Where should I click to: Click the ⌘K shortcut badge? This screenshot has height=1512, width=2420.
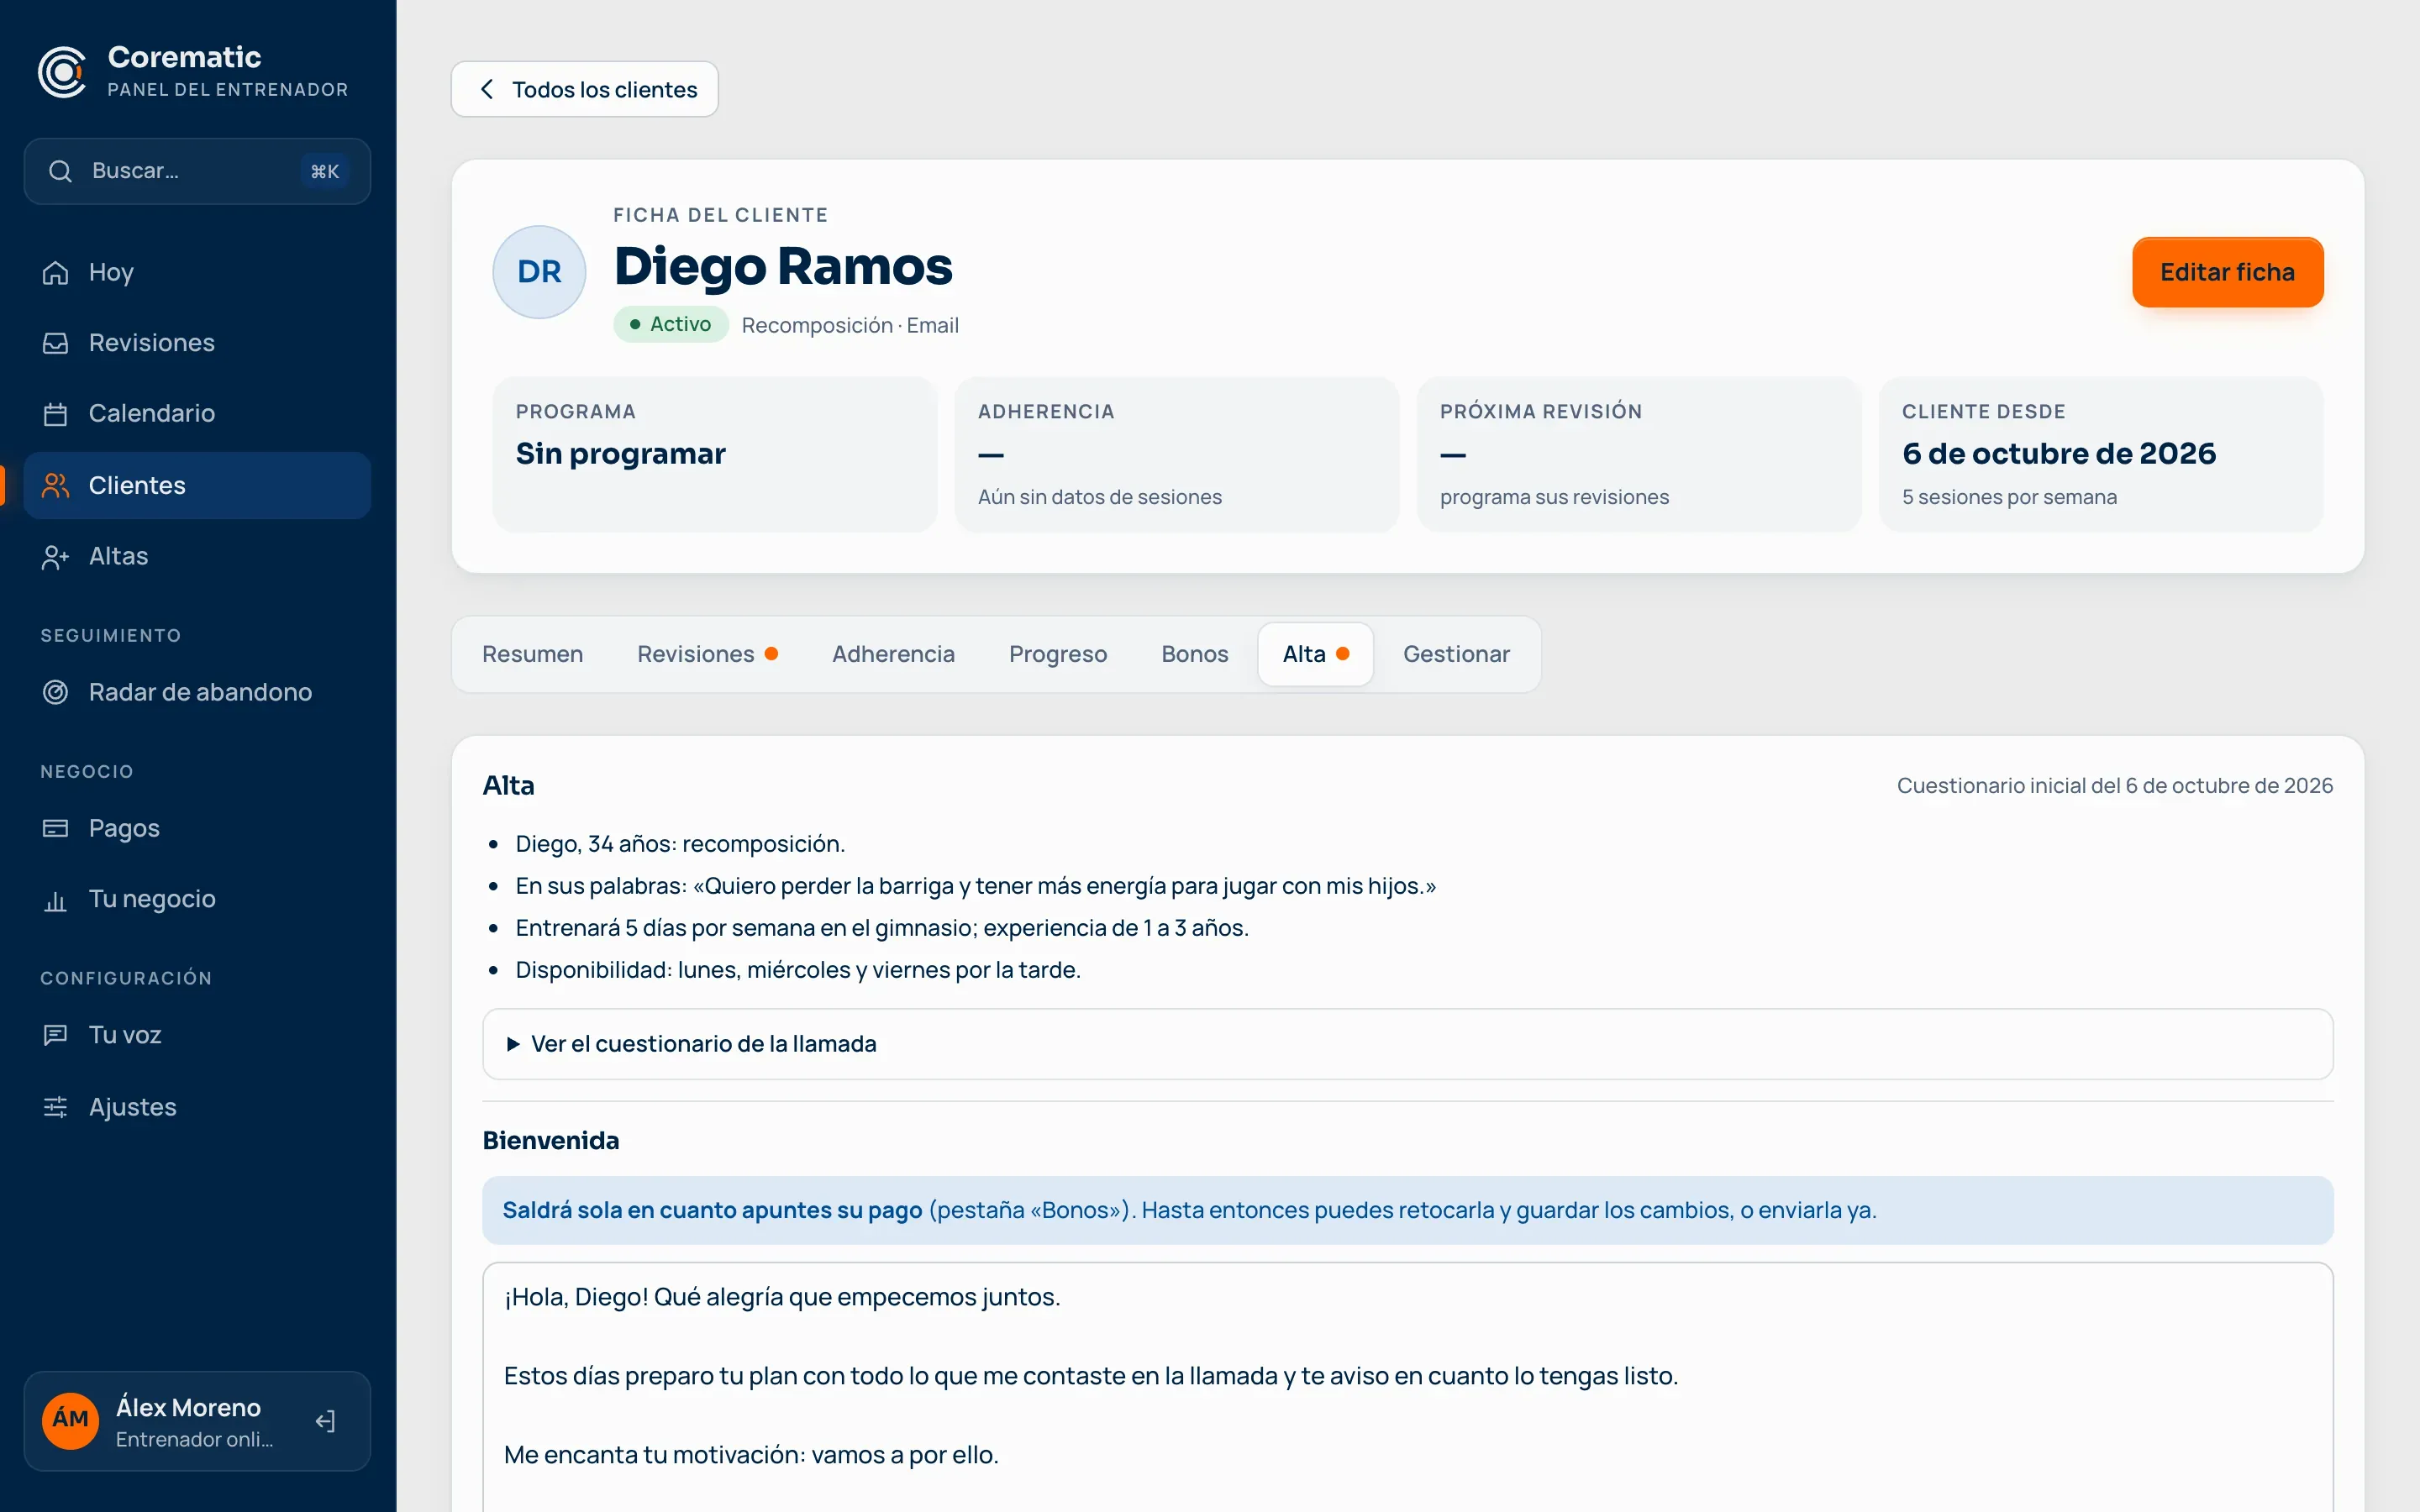point(325,171)
